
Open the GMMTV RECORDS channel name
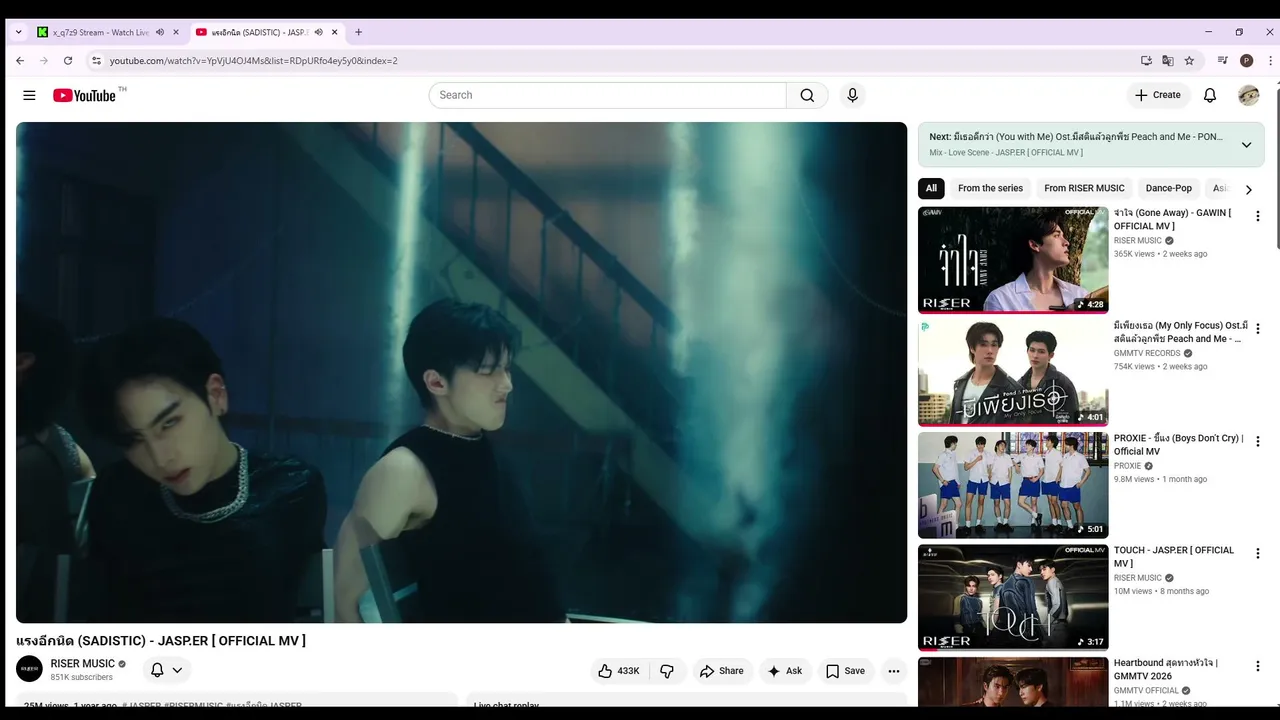[x=1147, y=353]
